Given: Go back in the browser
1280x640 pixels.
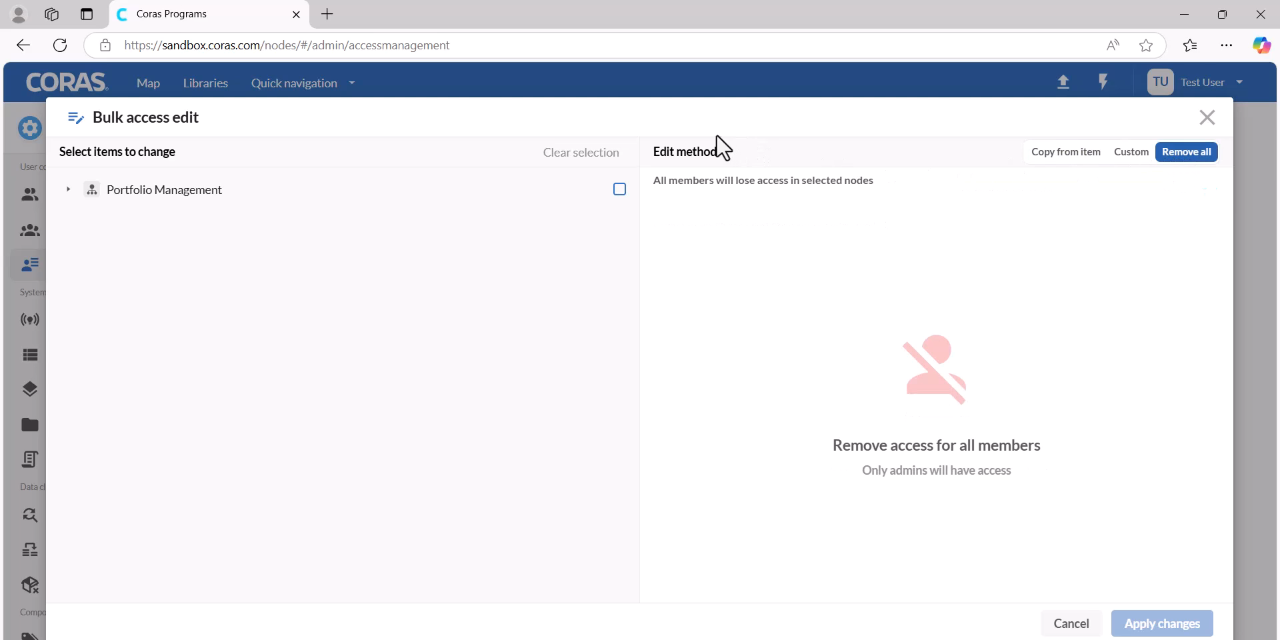Looking at the screenshot, I should [23, 45].
